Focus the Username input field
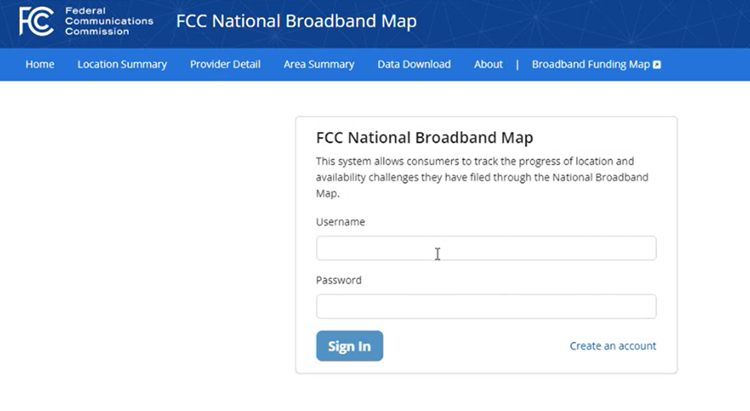 coord(486,248)
